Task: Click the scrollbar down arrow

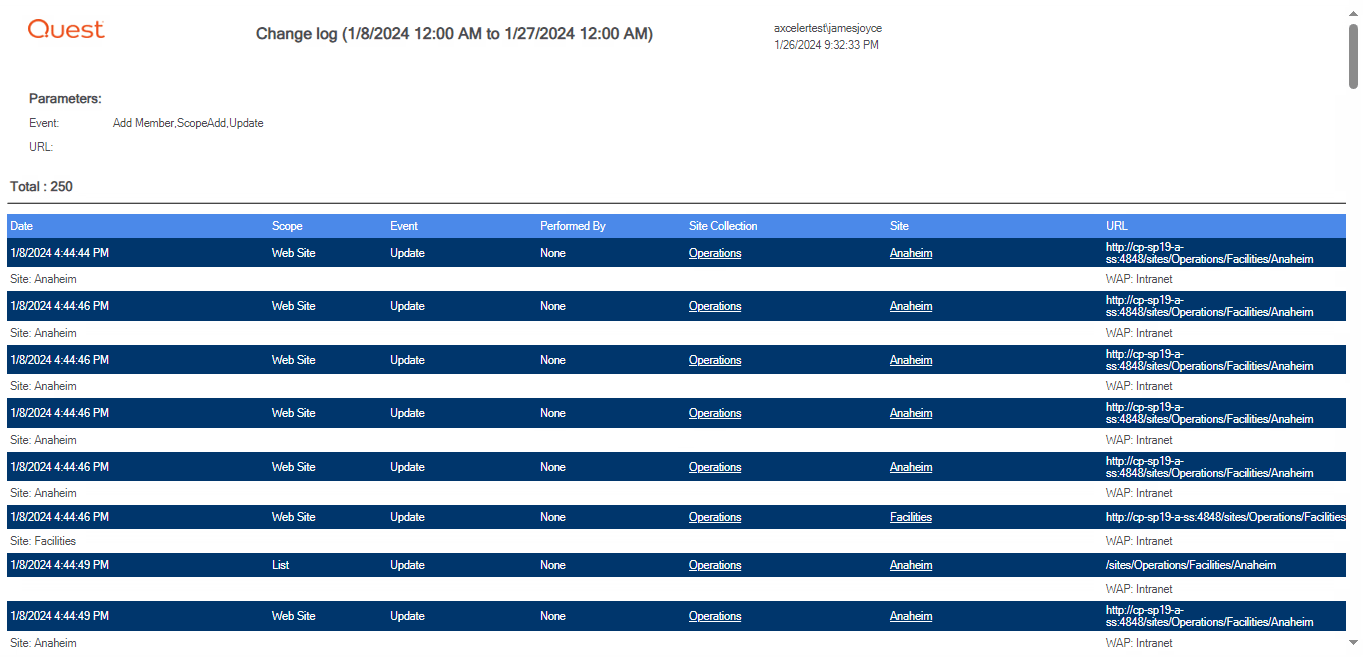Action: (x=1353, y=643)
